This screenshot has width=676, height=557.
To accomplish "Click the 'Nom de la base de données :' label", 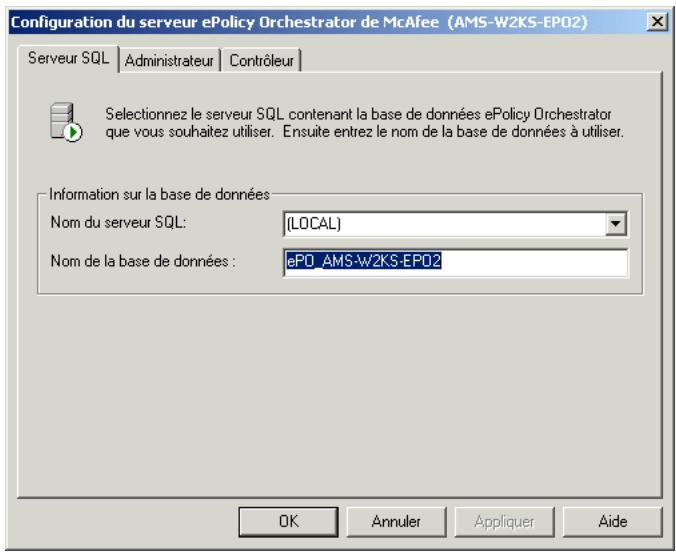I will [143, 261].
